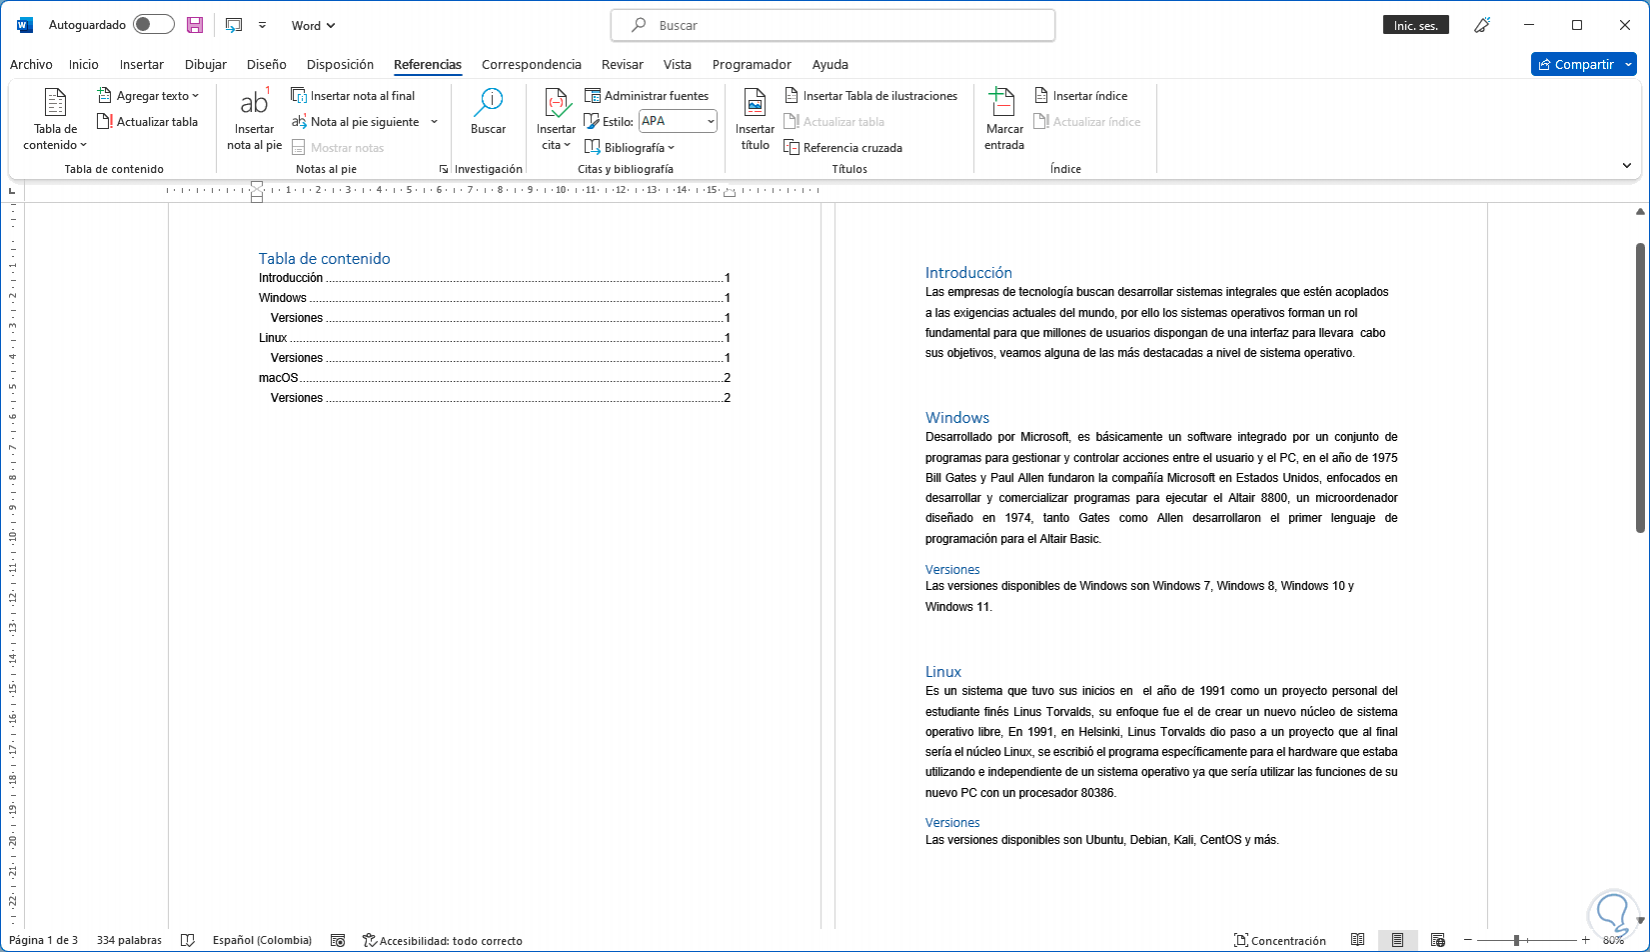The image size is (1650, 952).
Task: Click the Insertar título icon
Action: [755, 104]
